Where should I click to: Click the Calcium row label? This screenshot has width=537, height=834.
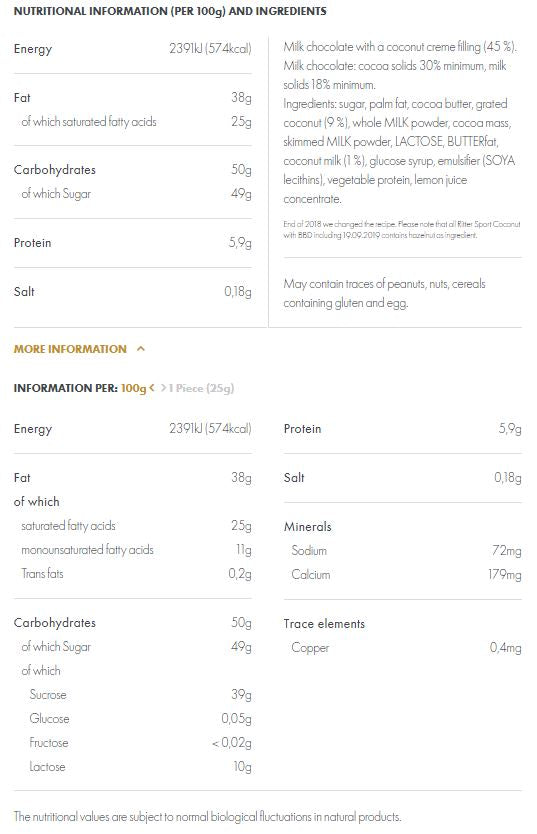pyautogui.click(x=311, y=574)
